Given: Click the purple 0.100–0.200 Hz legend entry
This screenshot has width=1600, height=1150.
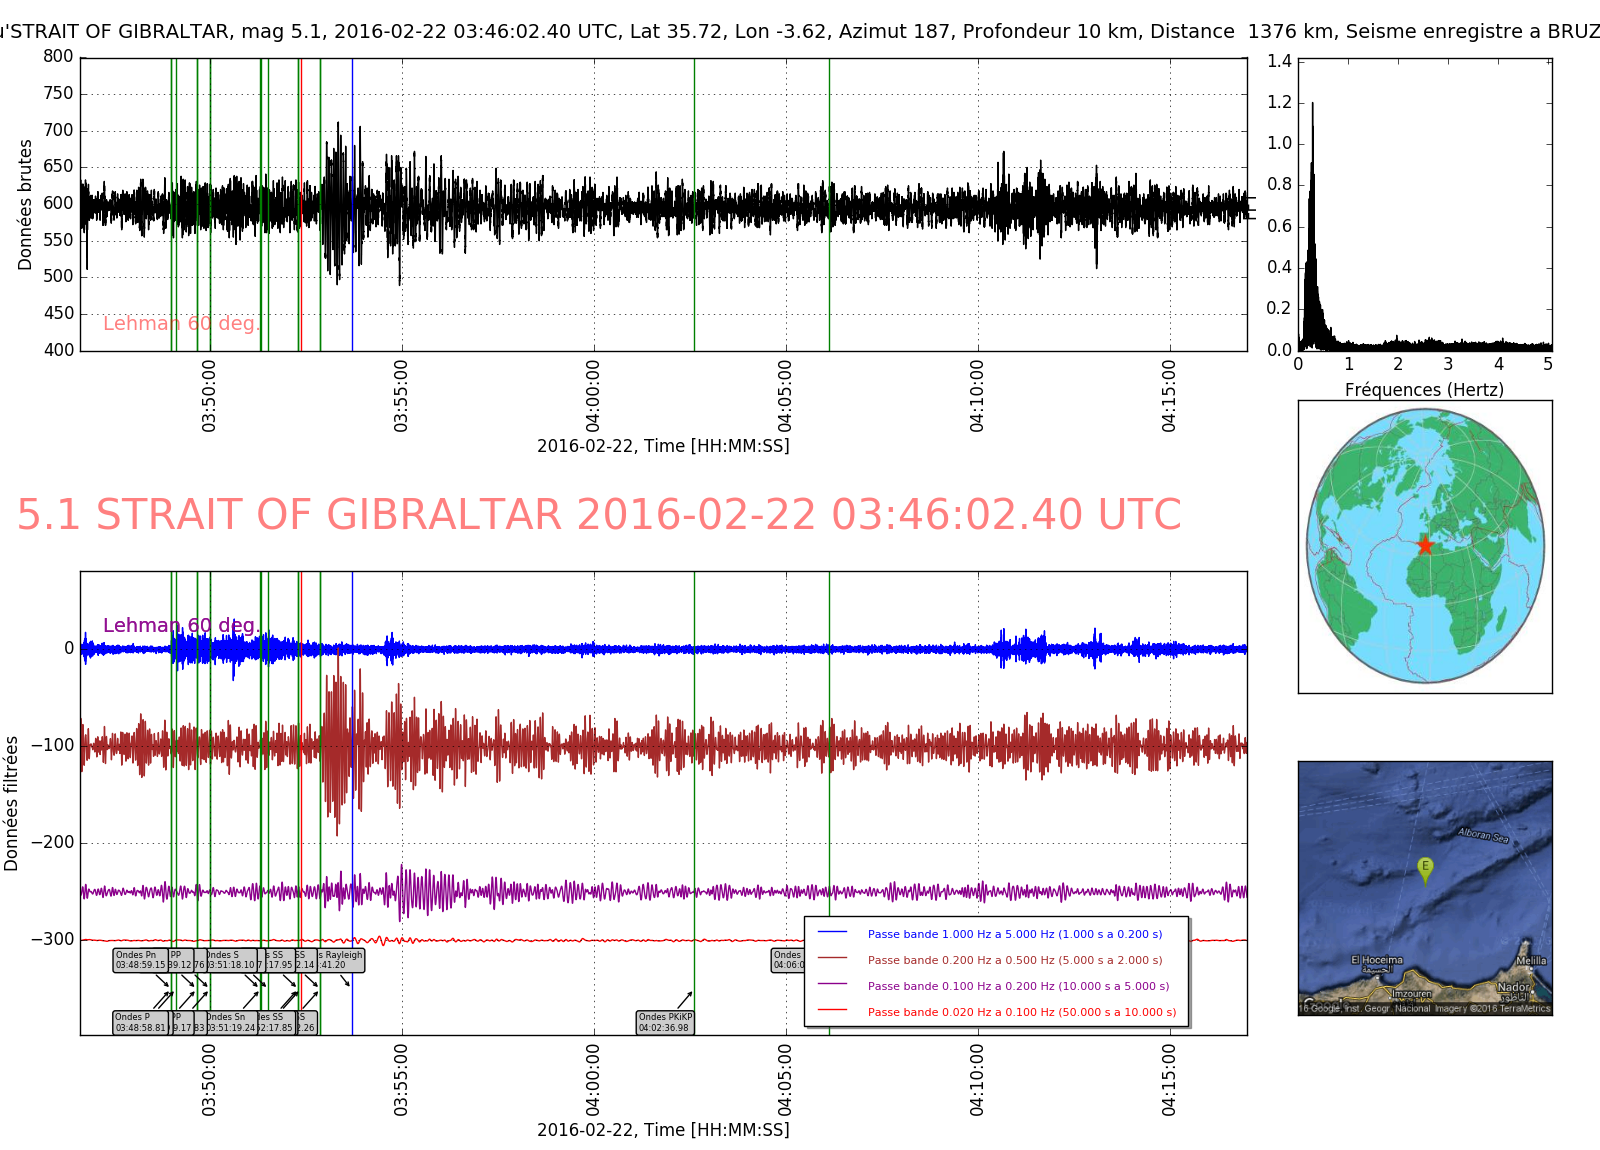Looking at the screenshot, I should [1018, 986].
